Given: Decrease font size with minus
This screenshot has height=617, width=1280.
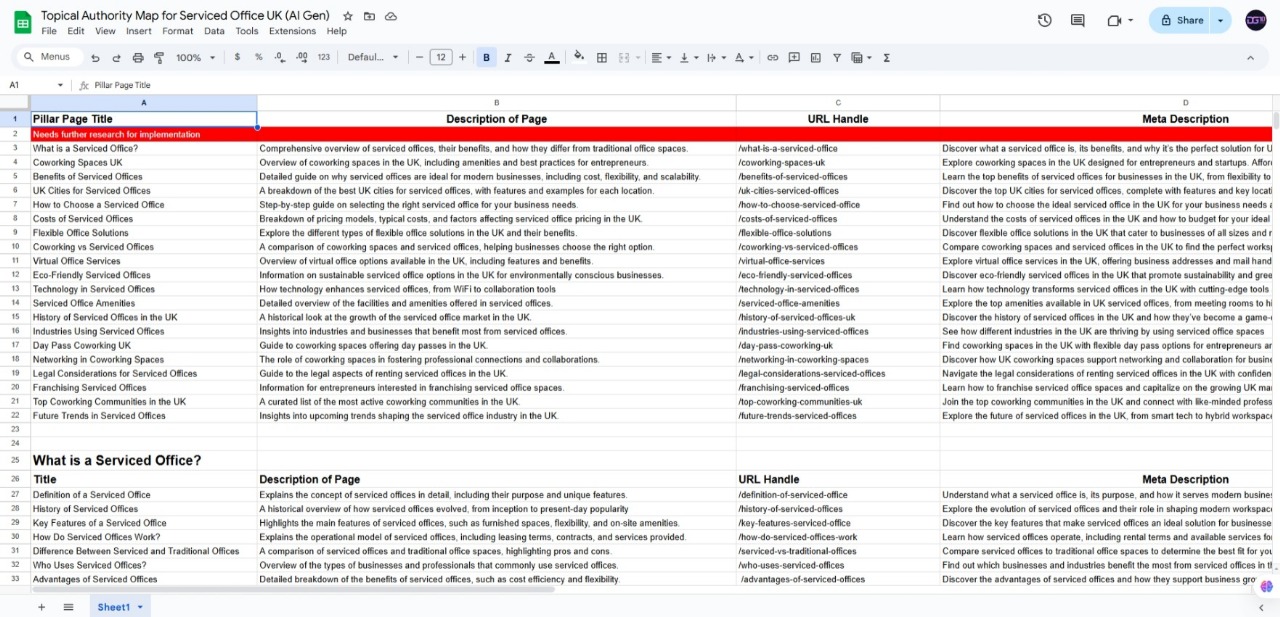Looking at the screenshot, I should click(x=419, y=57).
